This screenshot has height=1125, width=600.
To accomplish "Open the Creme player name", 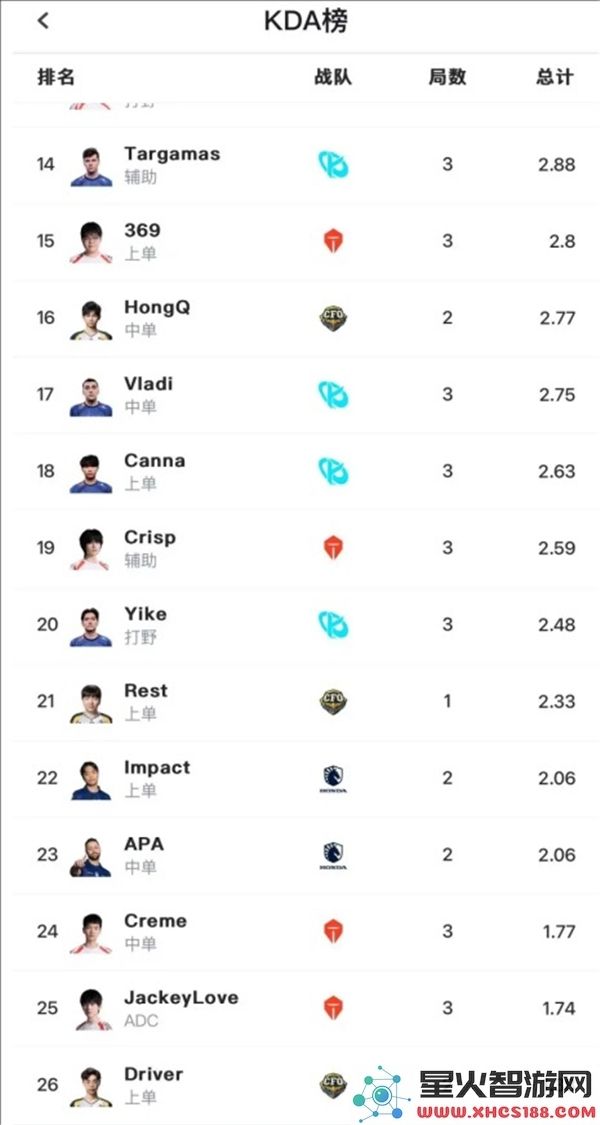I will pyautogui.click(x=155, y=921).
